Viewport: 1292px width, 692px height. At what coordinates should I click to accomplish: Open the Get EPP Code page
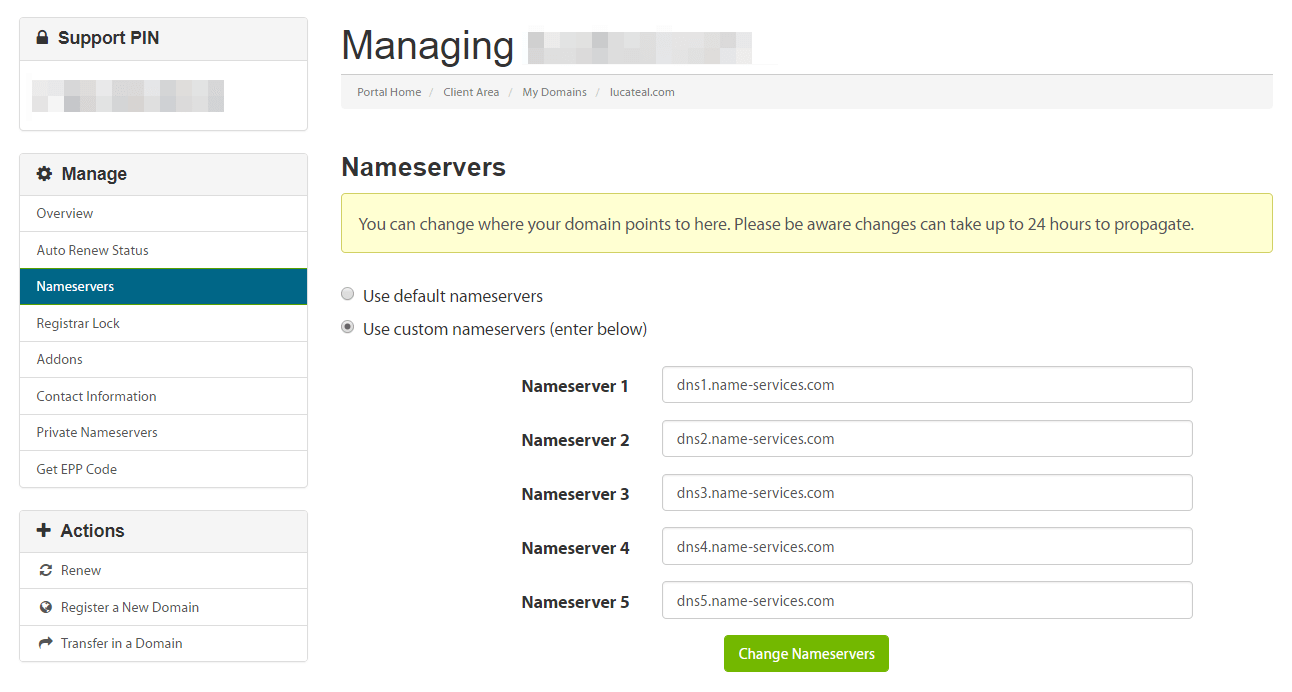coord(76,469)
